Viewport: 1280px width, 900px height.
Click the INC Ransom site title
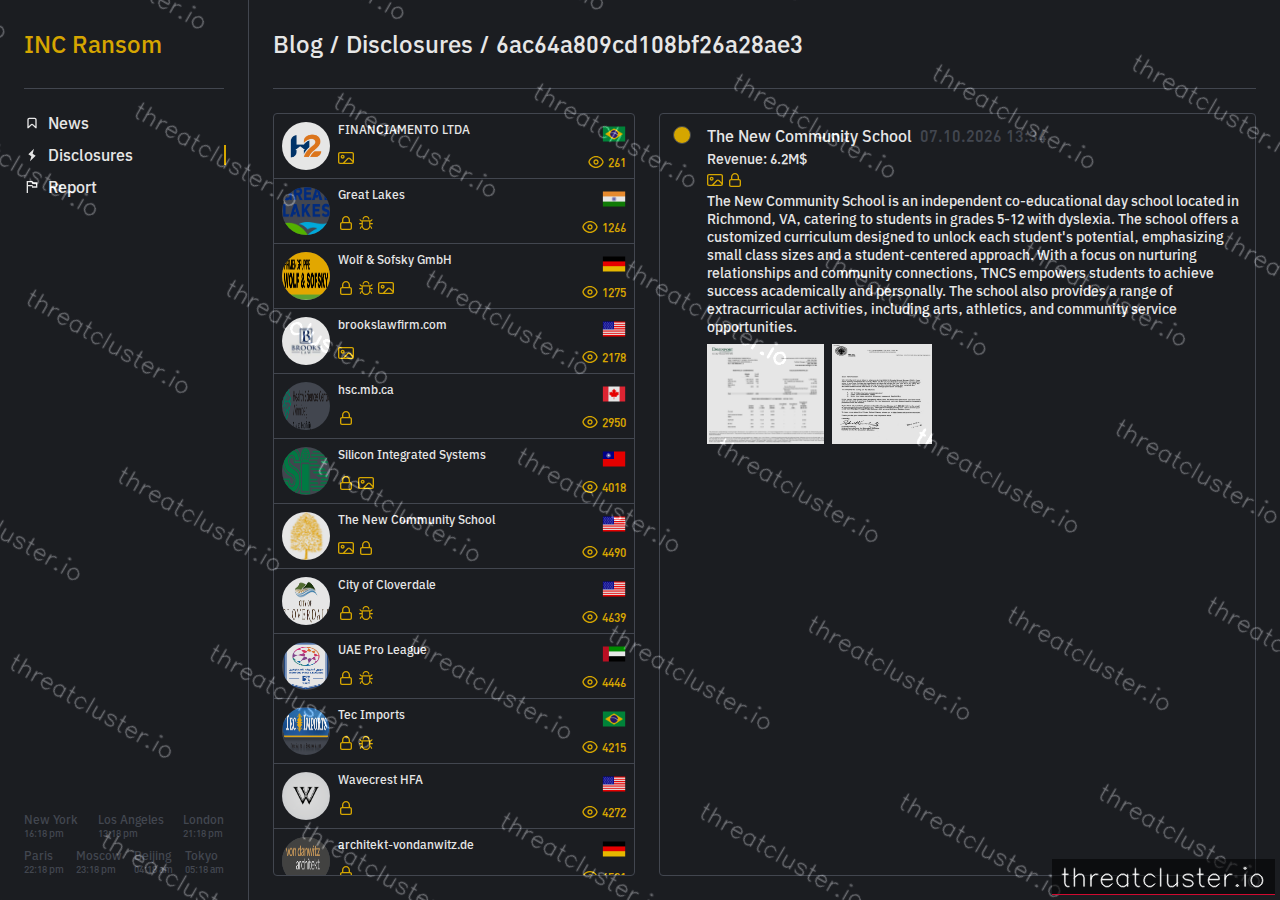point(93,45)
